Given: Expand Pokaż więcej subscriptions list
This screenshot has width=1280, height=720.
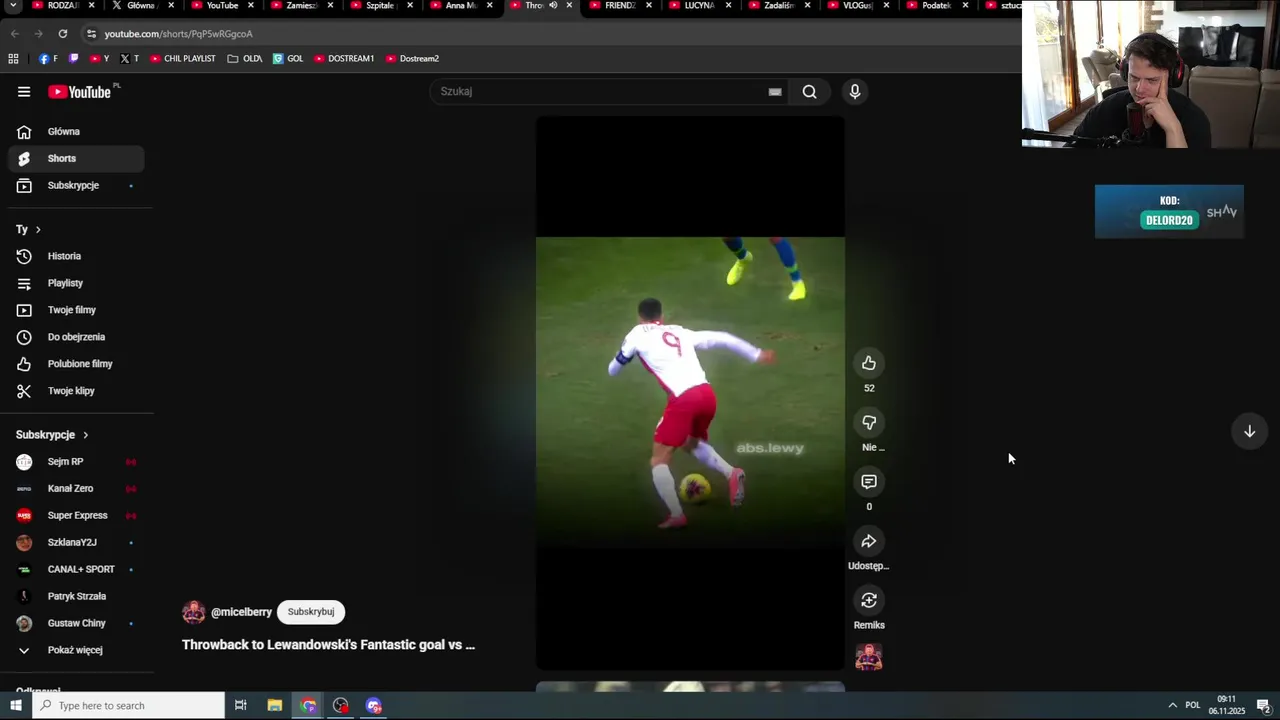Looking at the screenshot, I should pyautogui.click(x=76, y=650).
